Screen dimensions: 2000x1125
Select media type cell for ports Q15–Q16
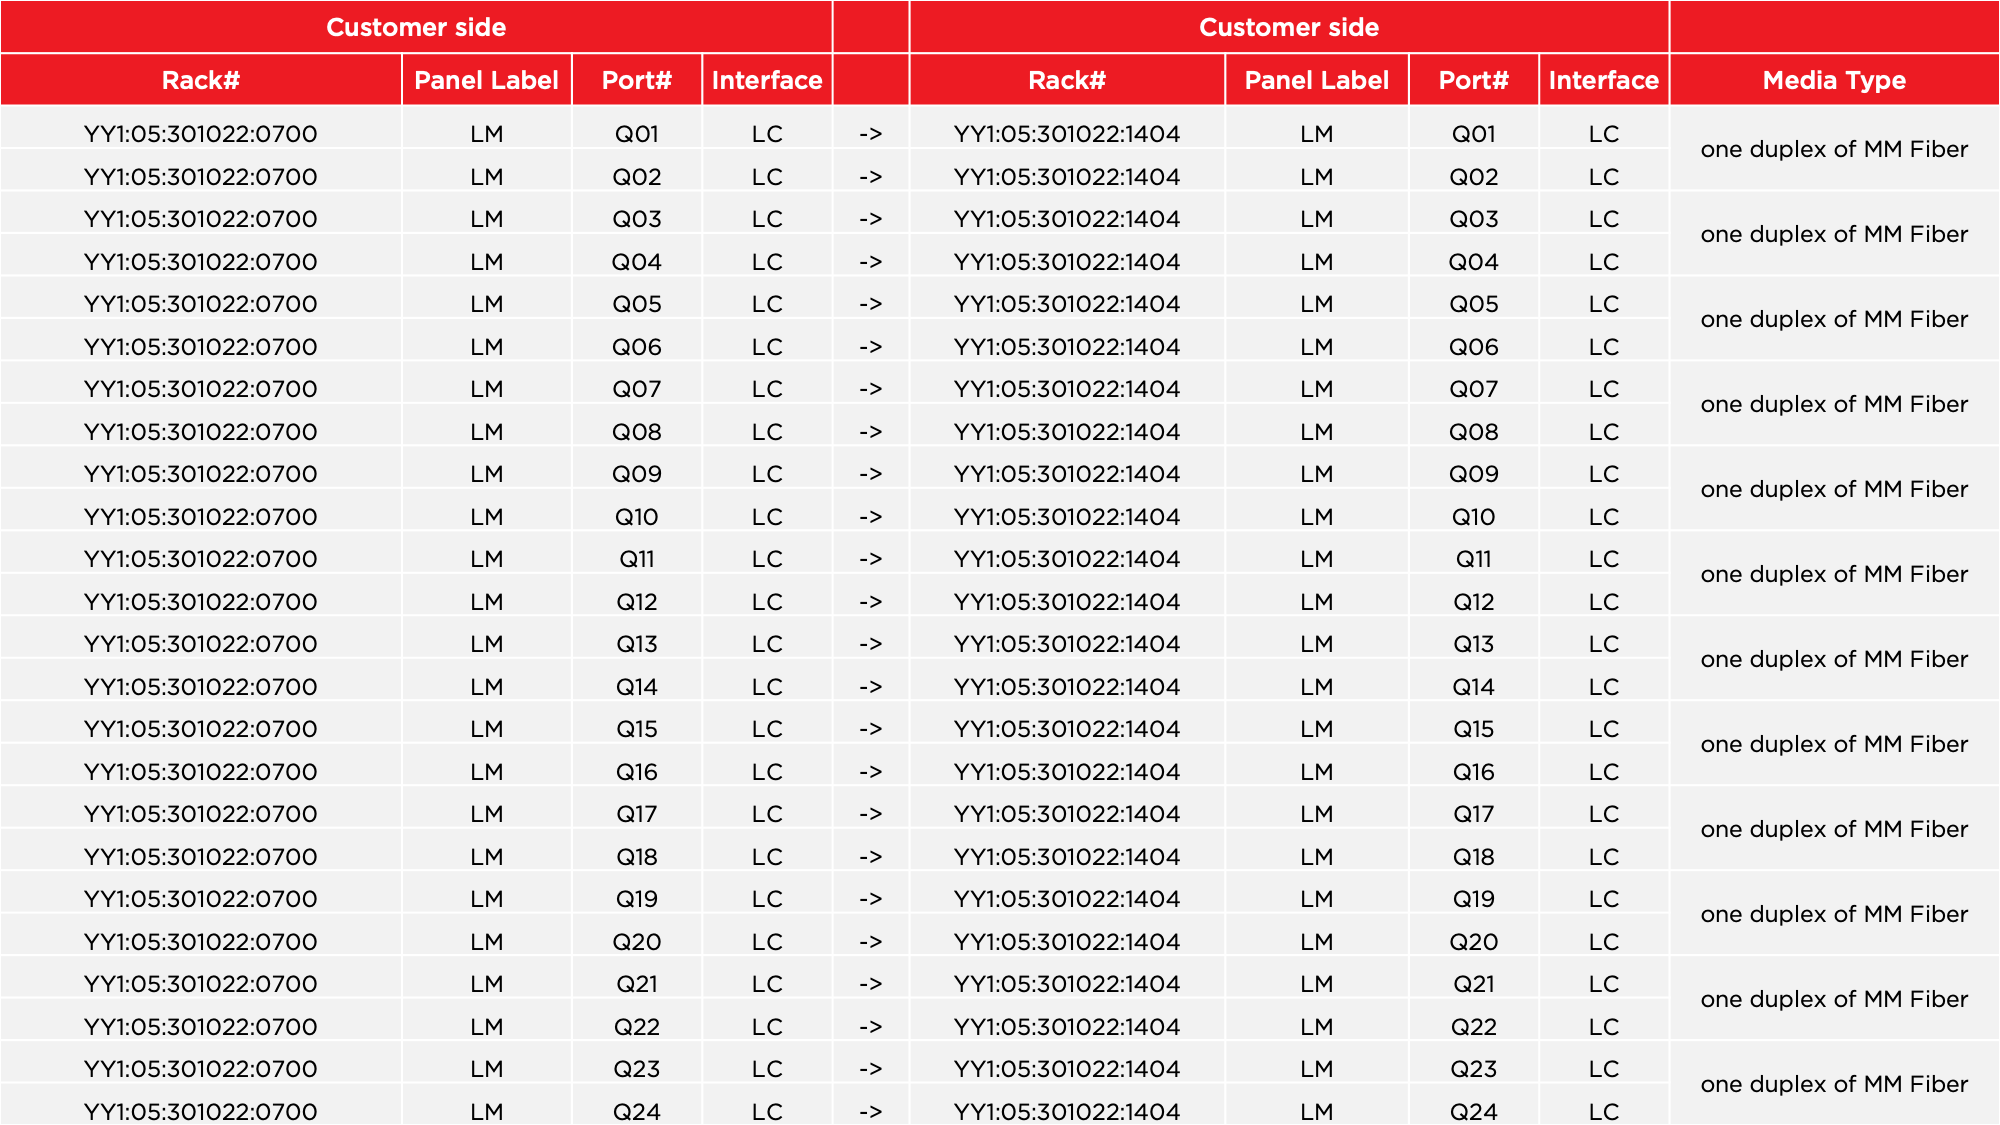coord(1834,744)
